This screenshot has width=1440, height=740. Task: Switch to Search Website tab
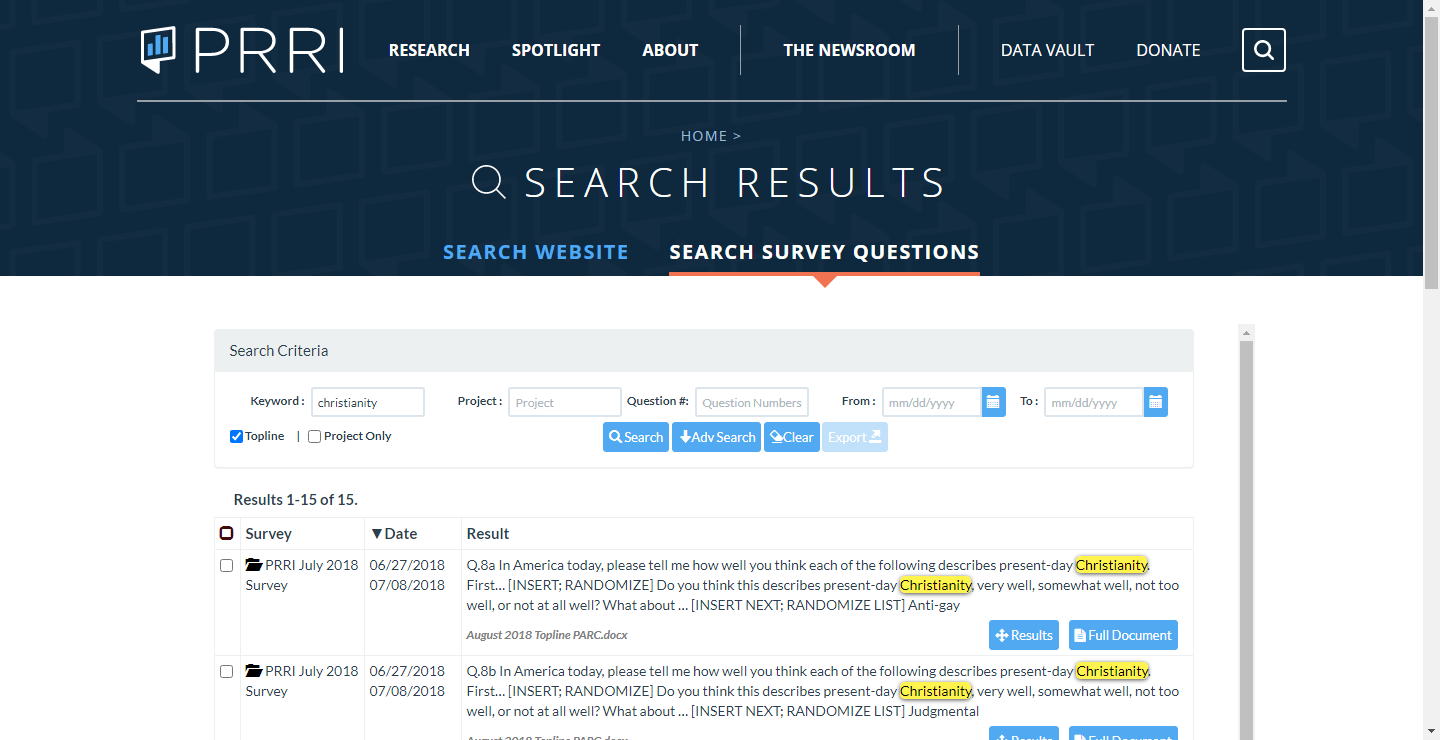coord(536,252)
